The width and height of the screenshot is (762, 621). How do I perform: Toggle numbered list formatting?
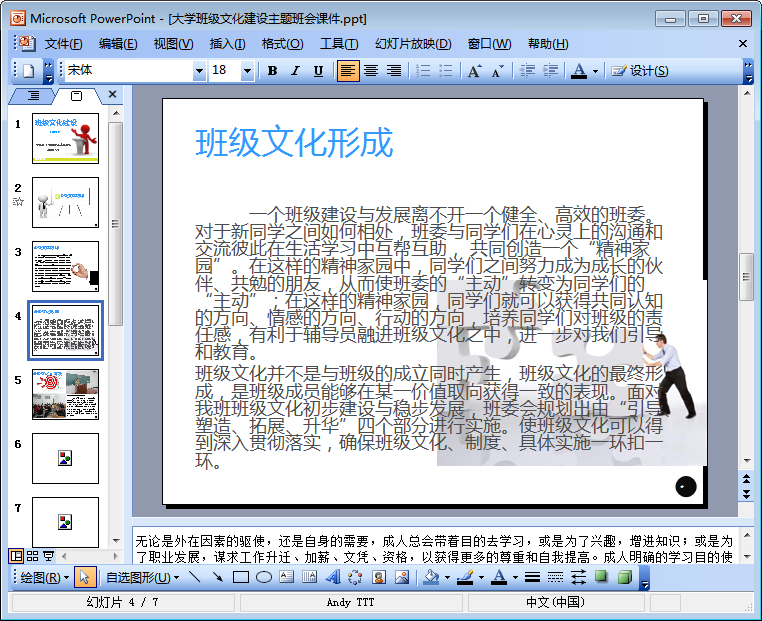coord(423,71)
